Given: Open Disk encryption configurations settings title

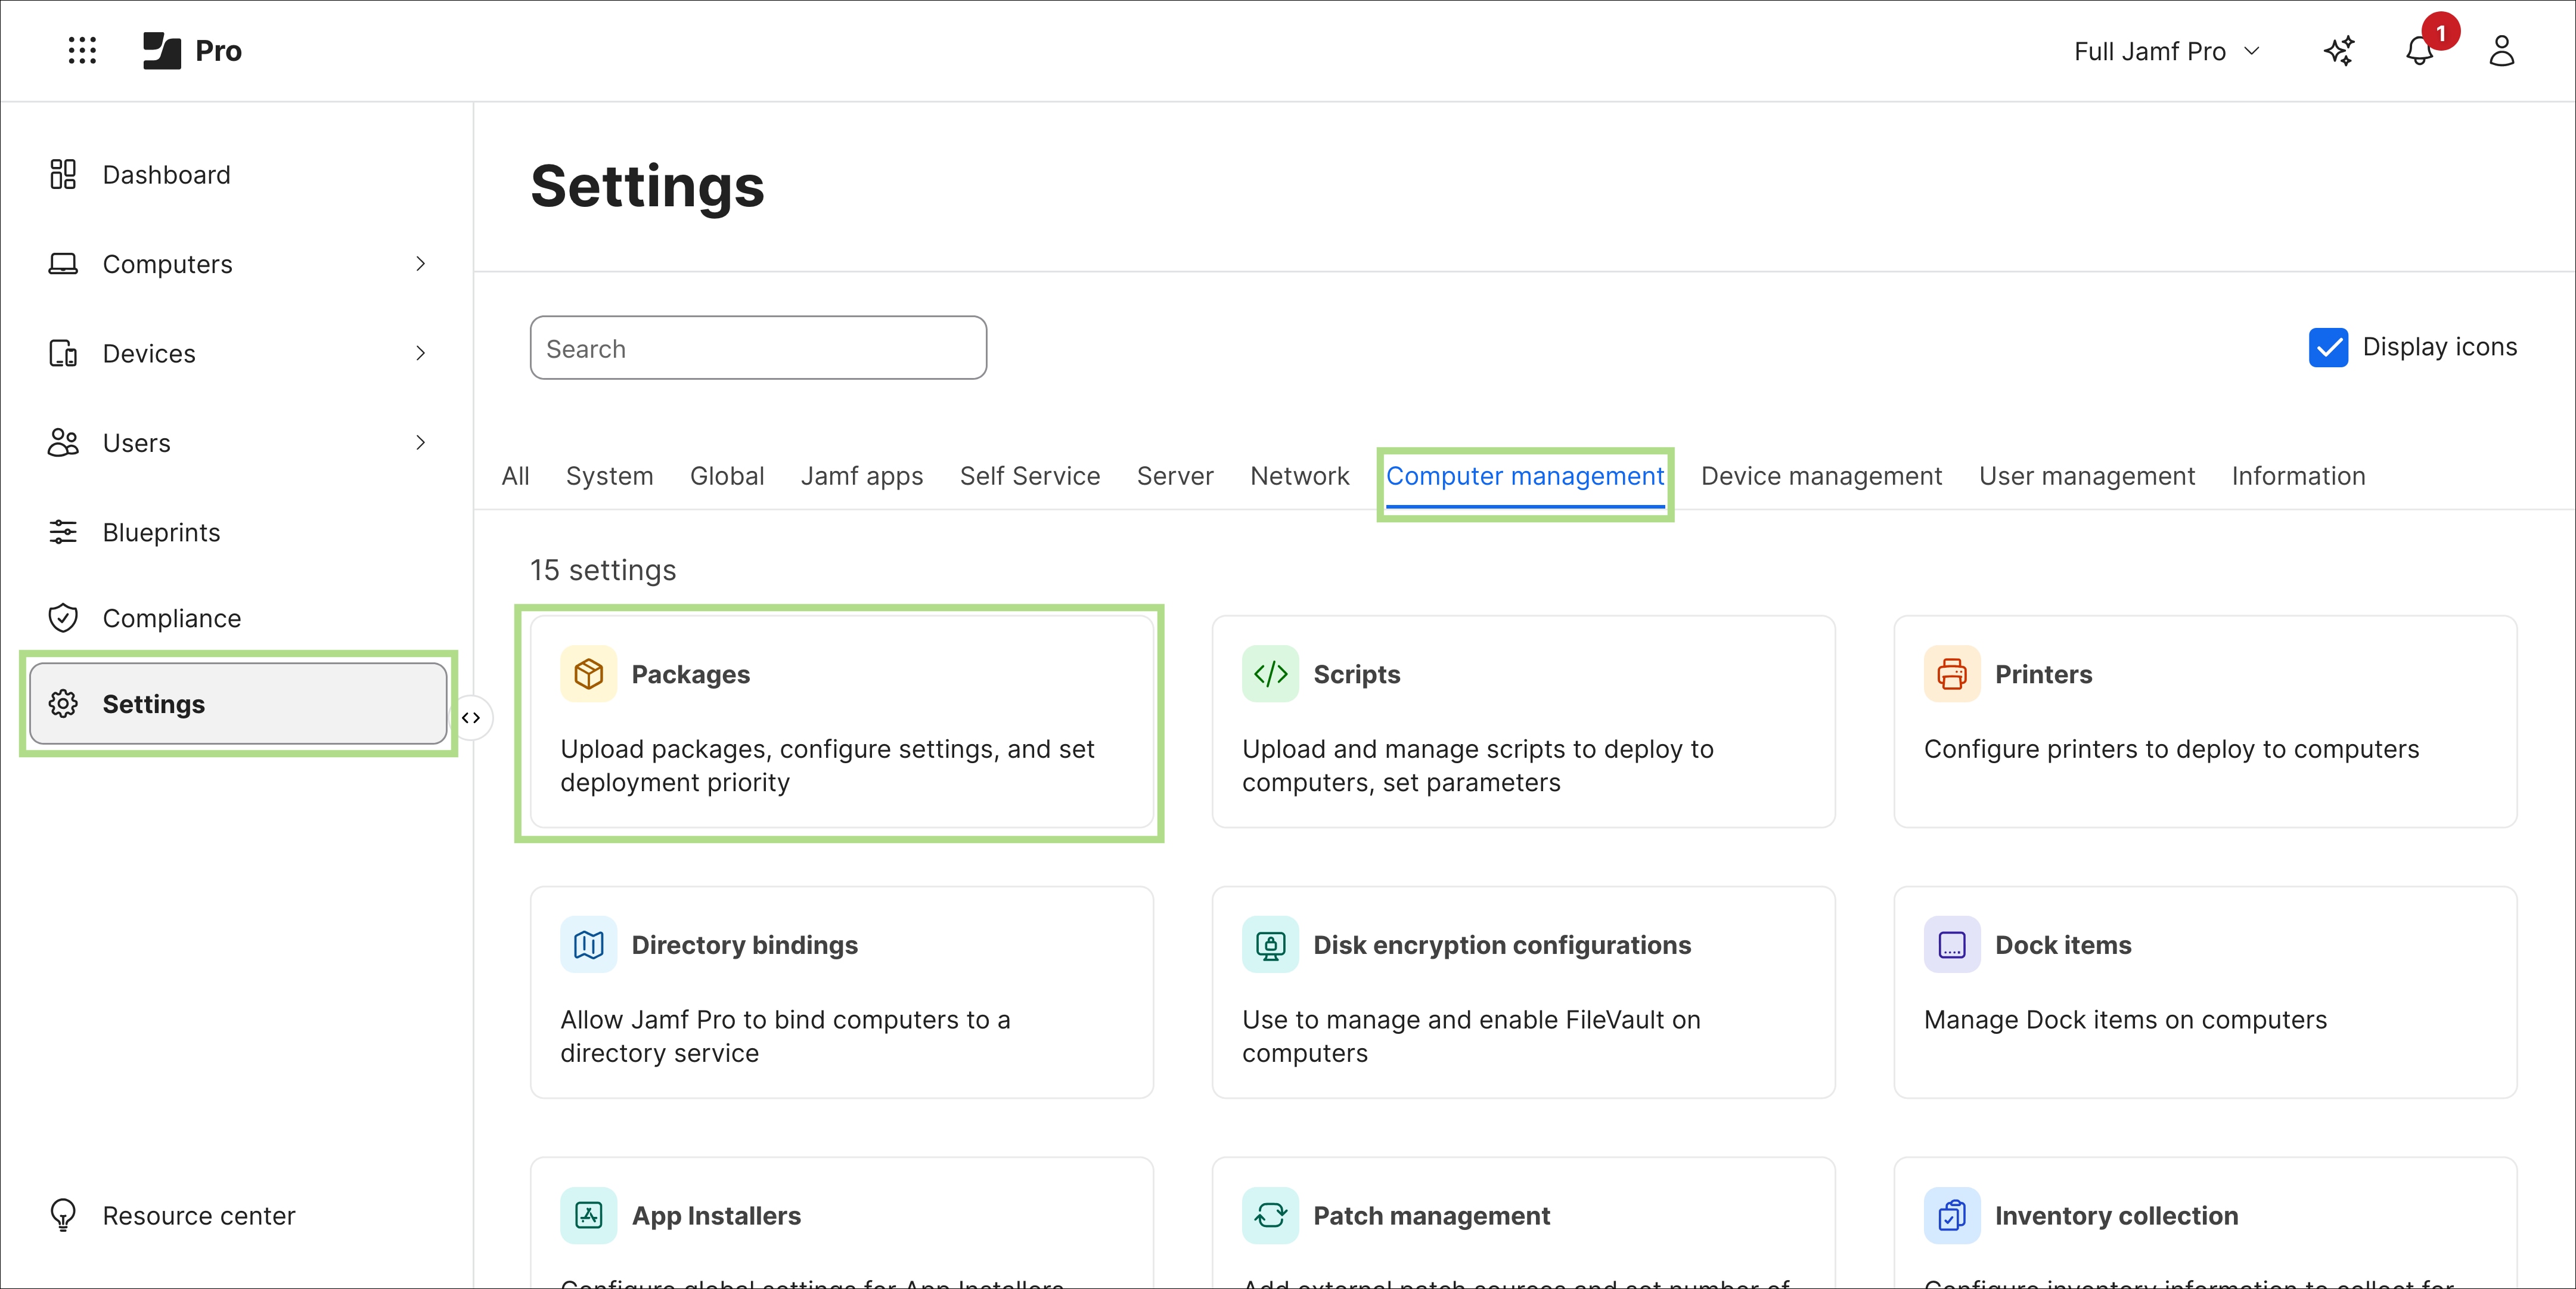Looking at the screenshot, I should [x=1502, y=945].
